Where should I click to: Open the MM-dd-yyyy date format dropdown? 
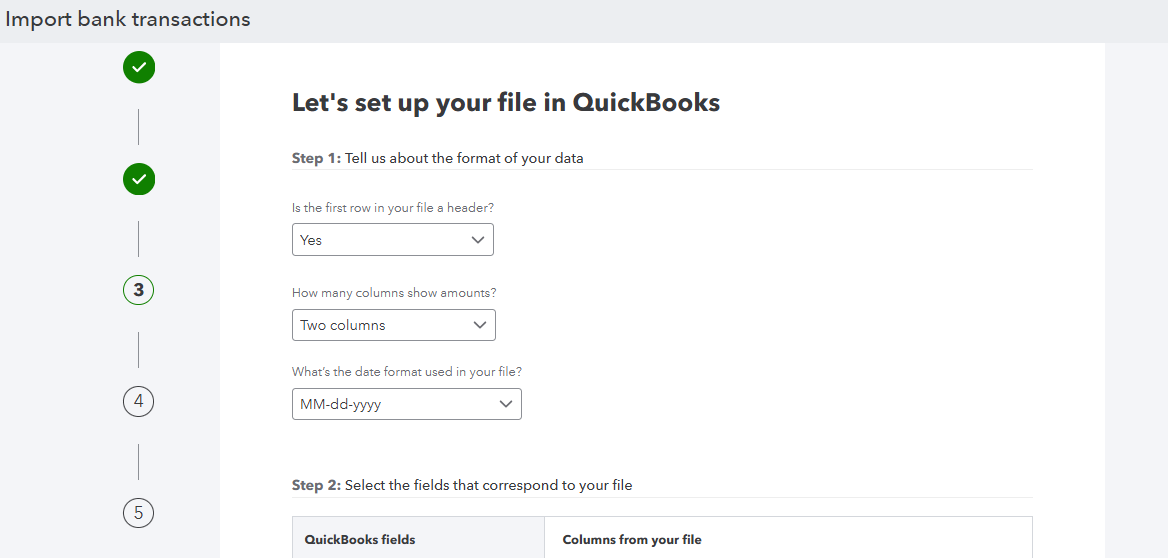[406, 404]
